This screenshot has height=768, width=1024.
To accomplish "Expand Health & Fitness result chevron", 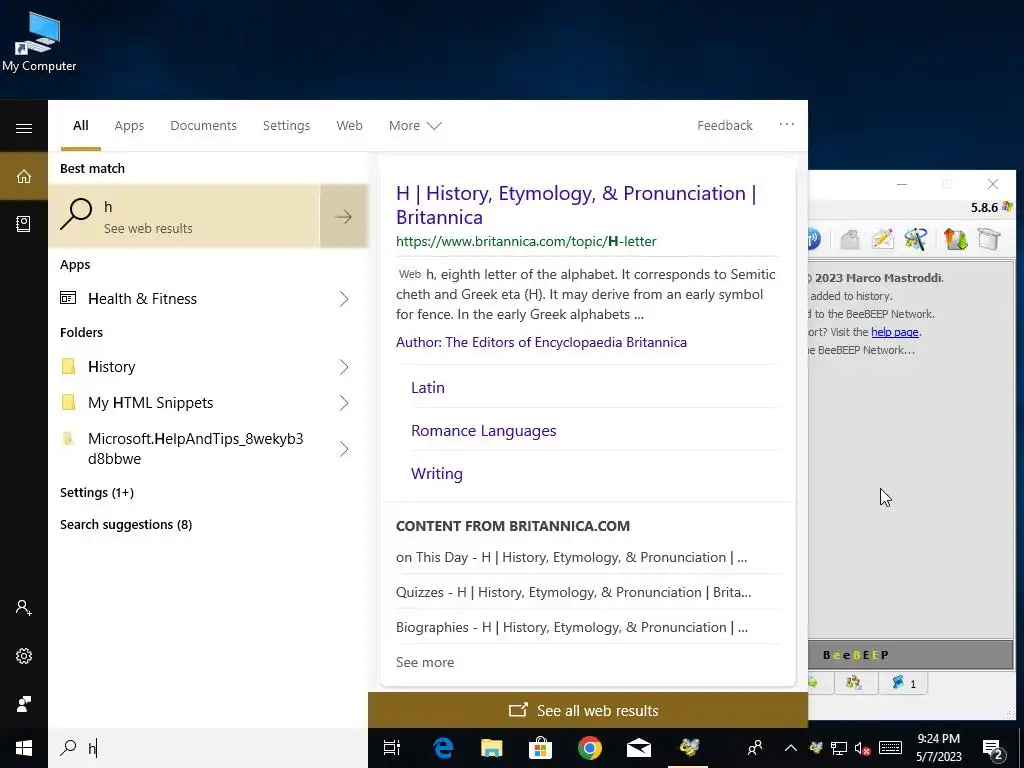I will point(344,298).
